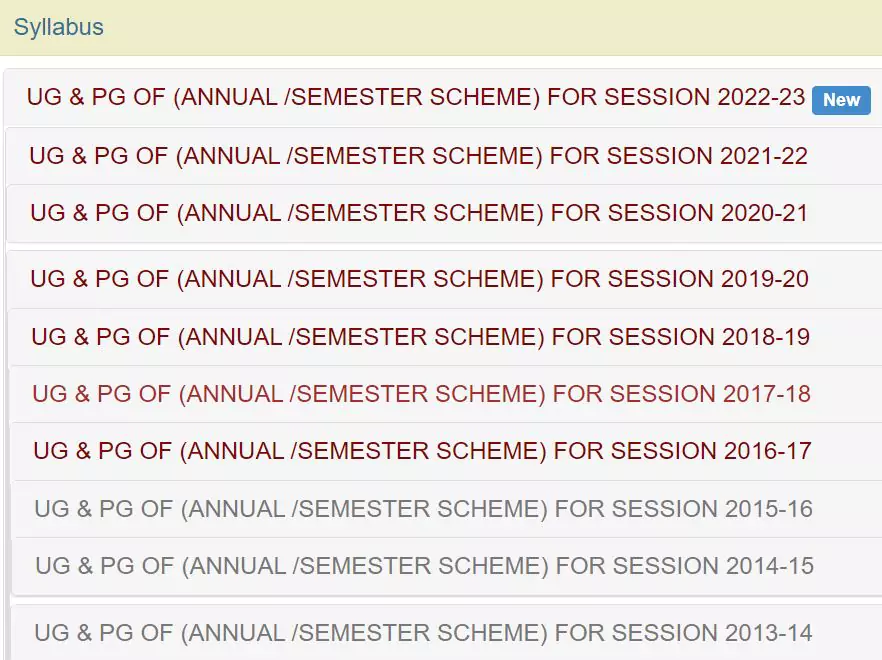Click the 2016-17 year text
The image size is (882, 660).
click(768, 451)
